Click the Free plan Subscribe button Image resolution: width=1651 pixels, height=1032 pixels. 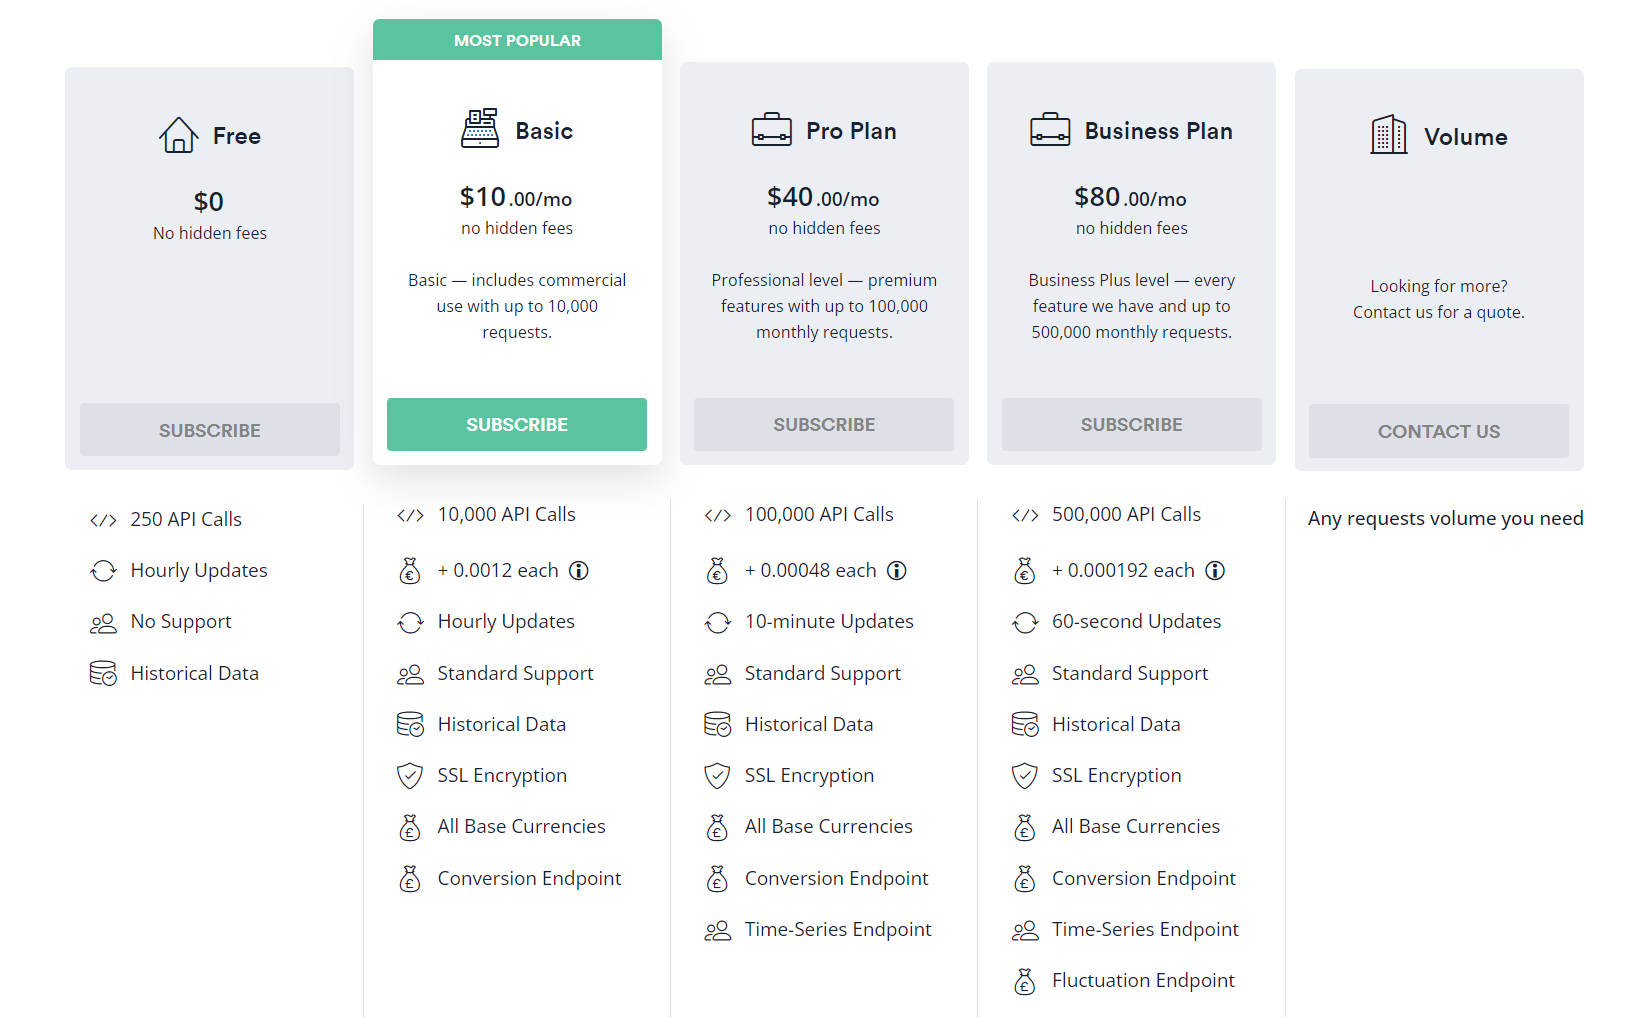pos(209,429)
